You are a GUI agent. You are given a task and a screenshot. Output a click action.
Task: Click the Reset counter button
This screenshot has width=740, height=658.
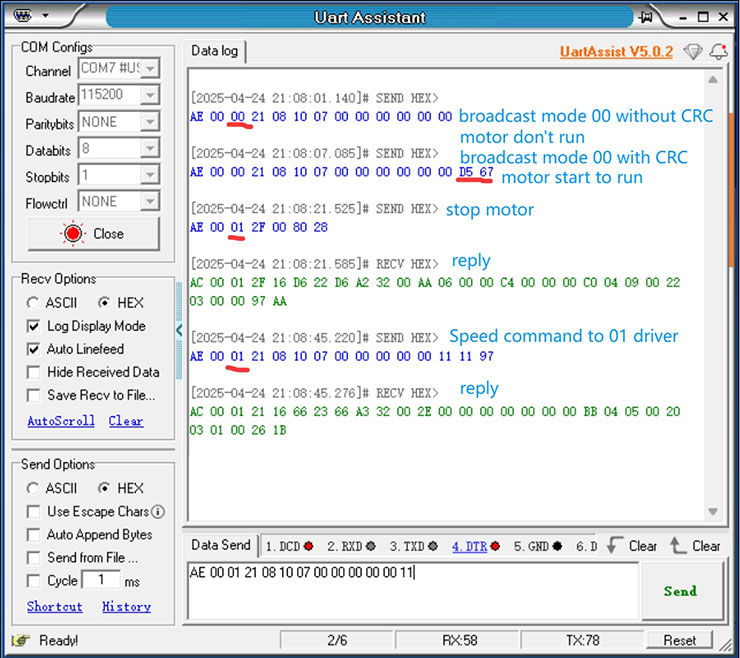(x=679, y=641)
